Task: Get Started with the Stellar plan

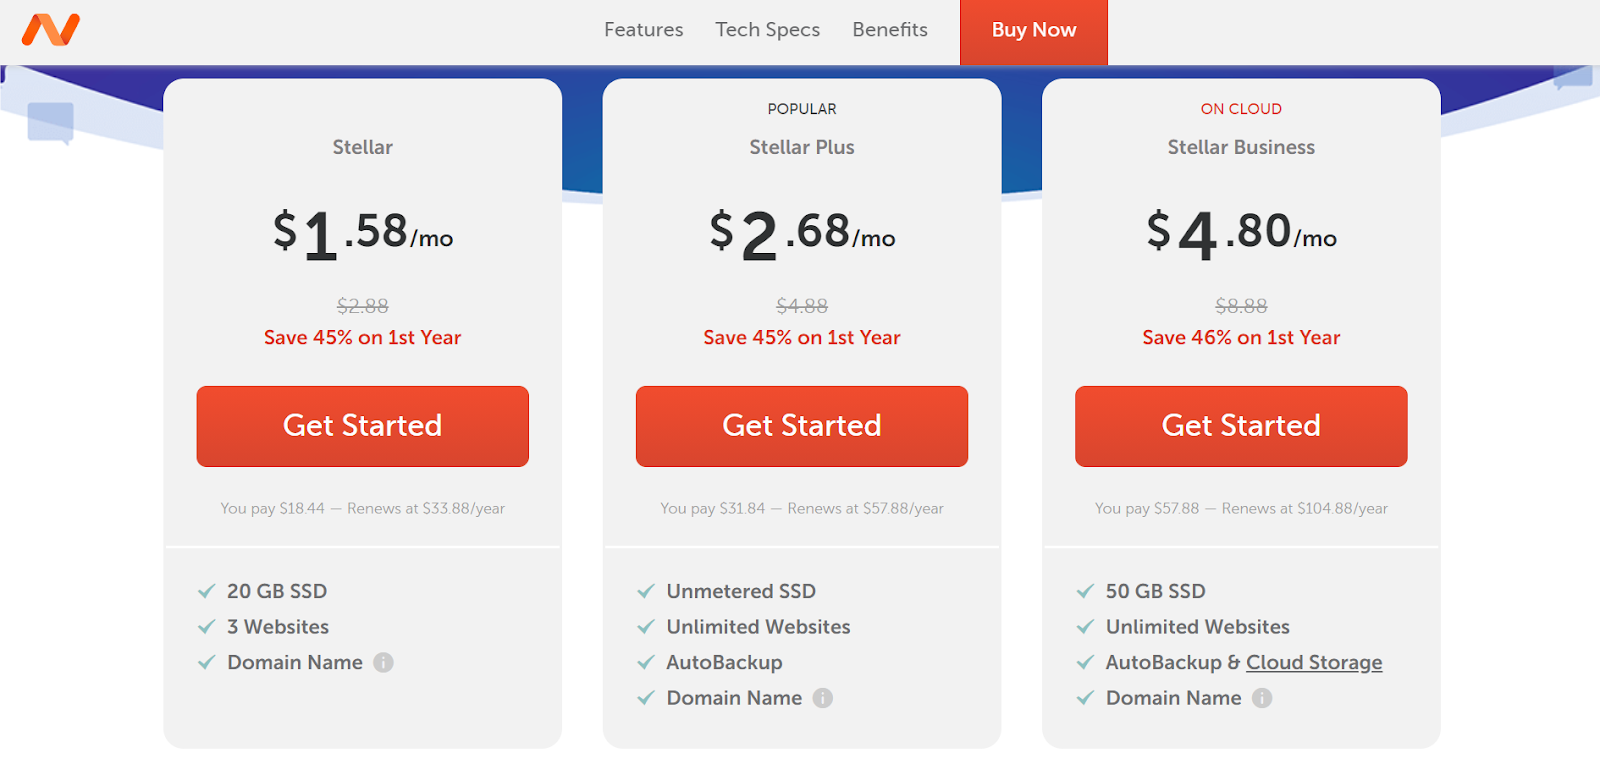Action: click(x=363, y=426)
